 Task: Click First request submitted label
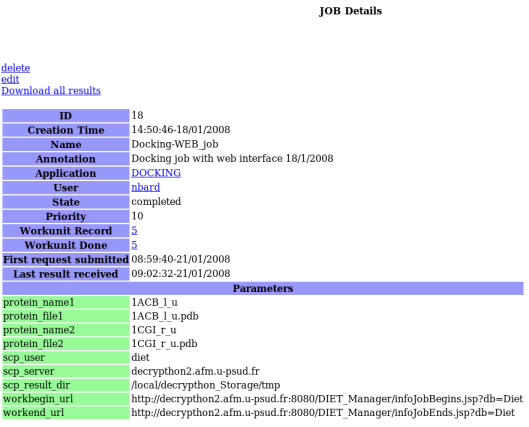coord(66,260)
